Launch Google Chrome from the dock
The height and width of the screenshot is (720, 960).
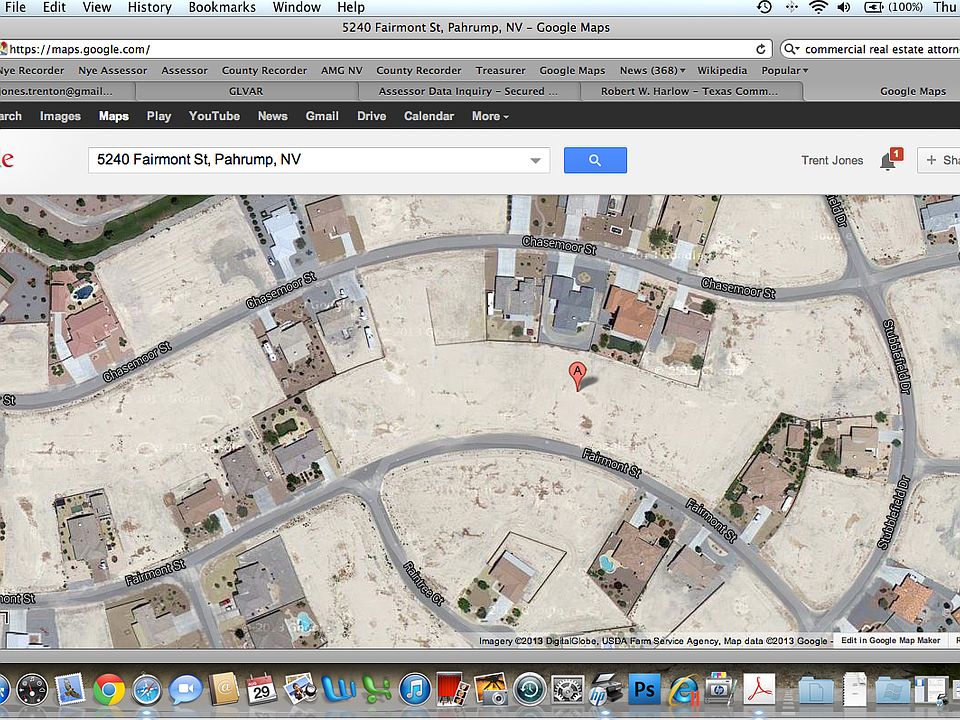click(x=109, y=689)
